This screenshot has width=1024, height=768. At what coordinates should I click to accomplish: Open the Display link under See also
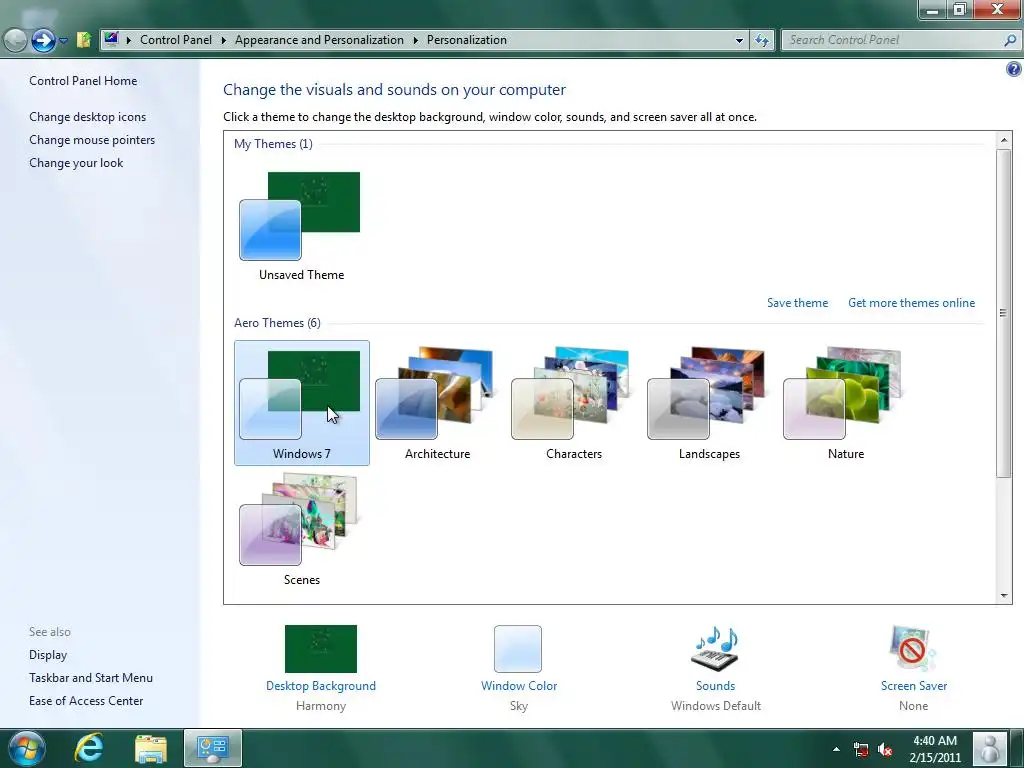(x=48, y=655)
